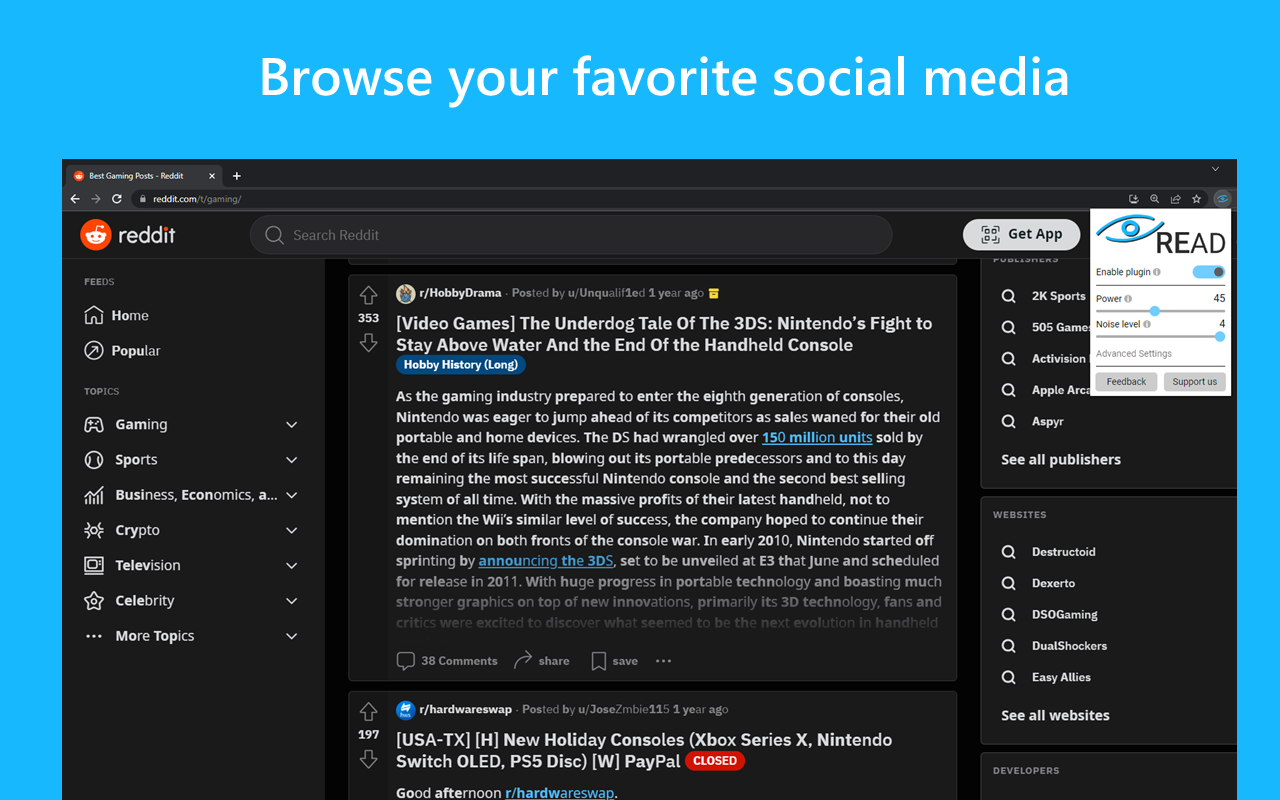Open the READ extension eye icon in toolbar
The width and height of the screenshot is (1280, 800).
(x=1222, y=199)
